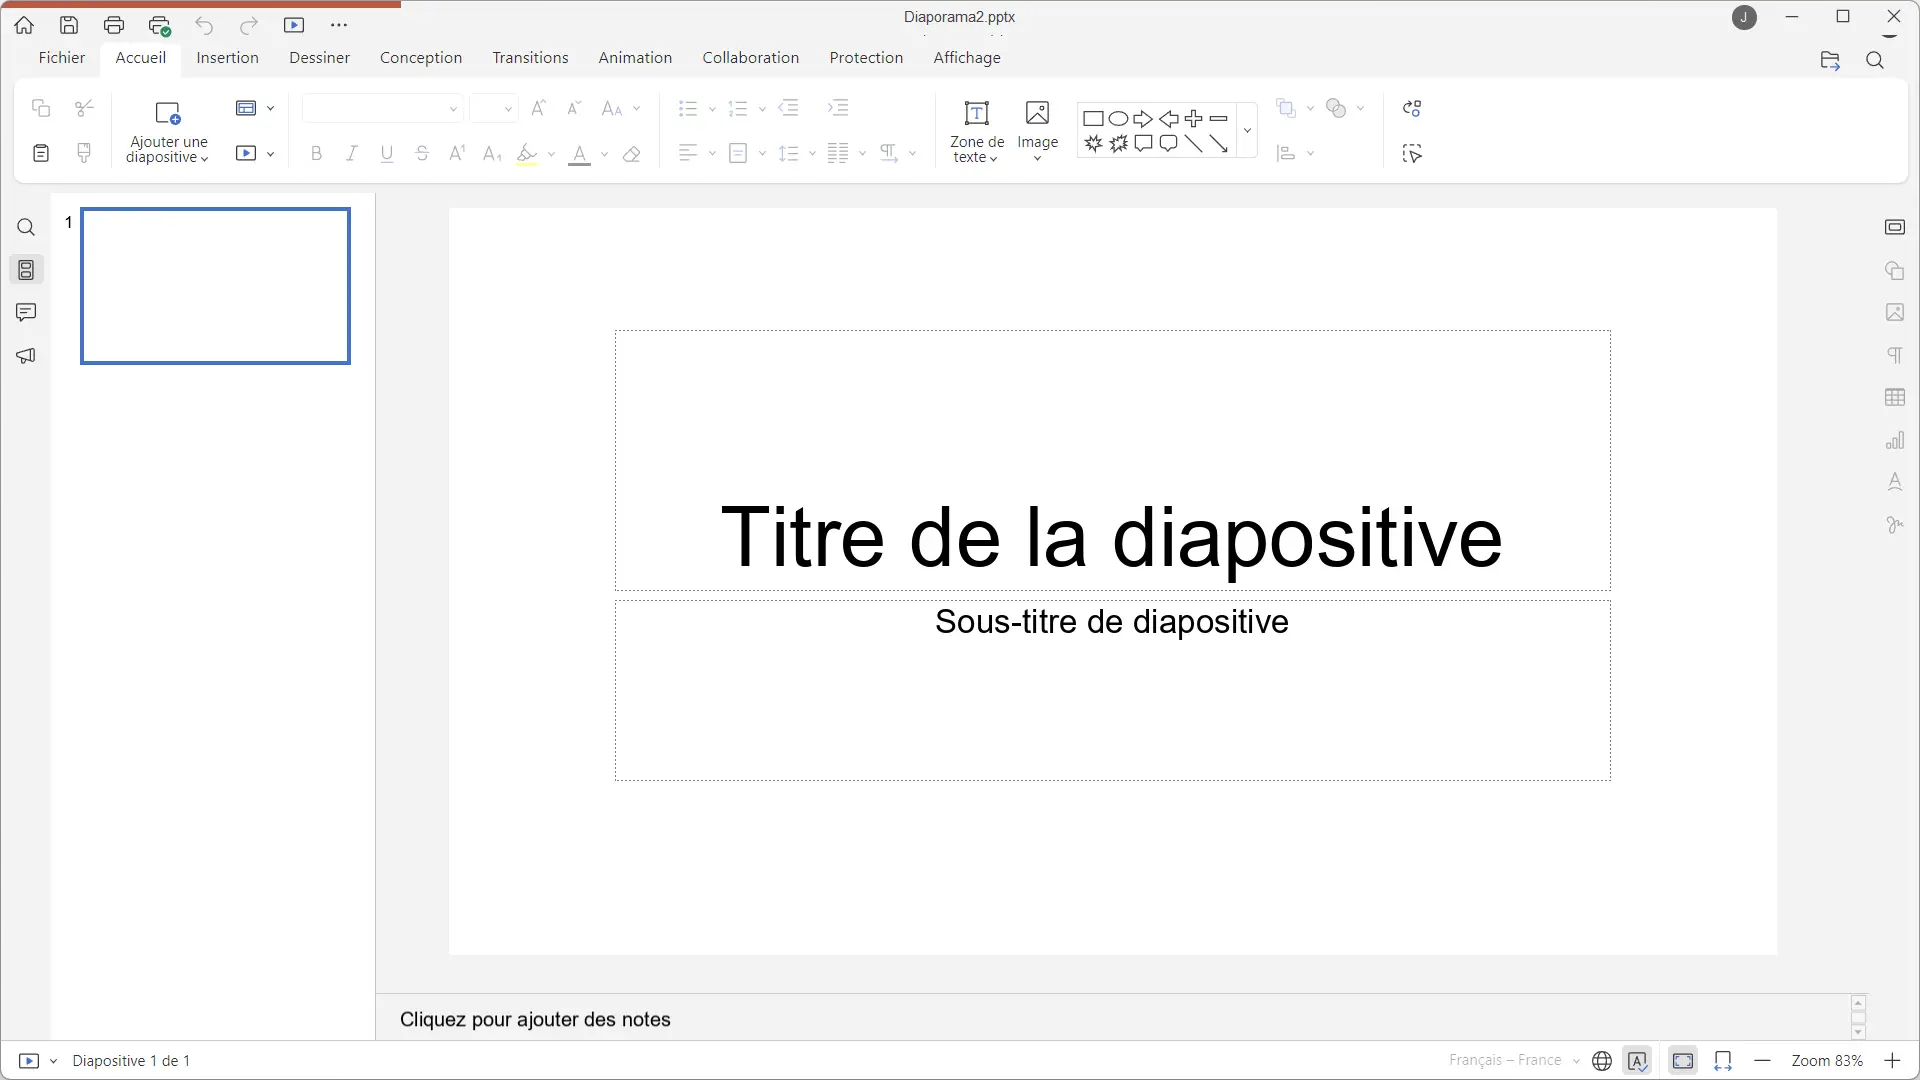This screenshot has width=1920, height=1080.
Task: Click the Print icon
Action: coord(114,25)
